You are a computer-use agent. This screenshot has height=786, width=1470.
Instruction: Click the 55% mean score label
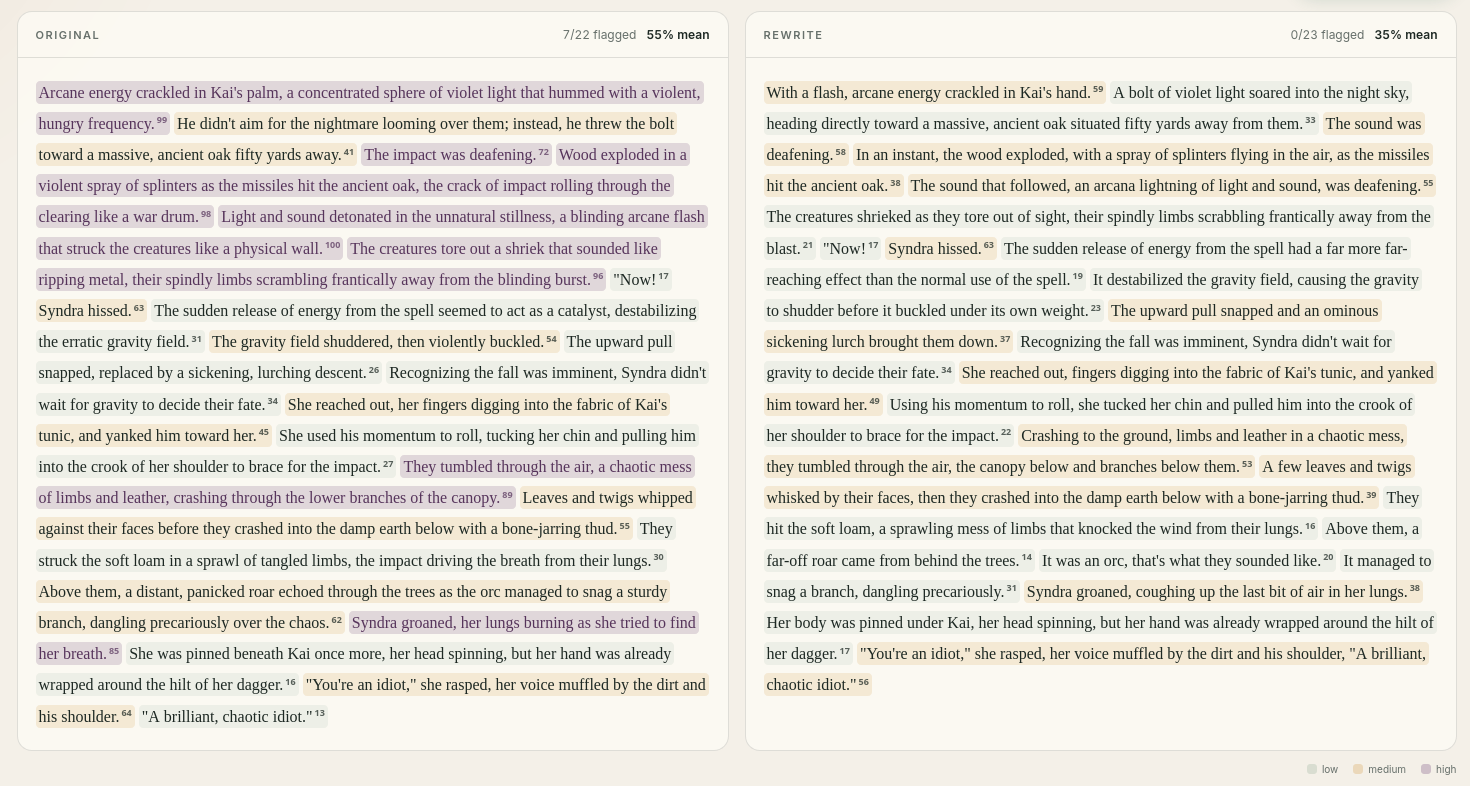coord(678,35)
